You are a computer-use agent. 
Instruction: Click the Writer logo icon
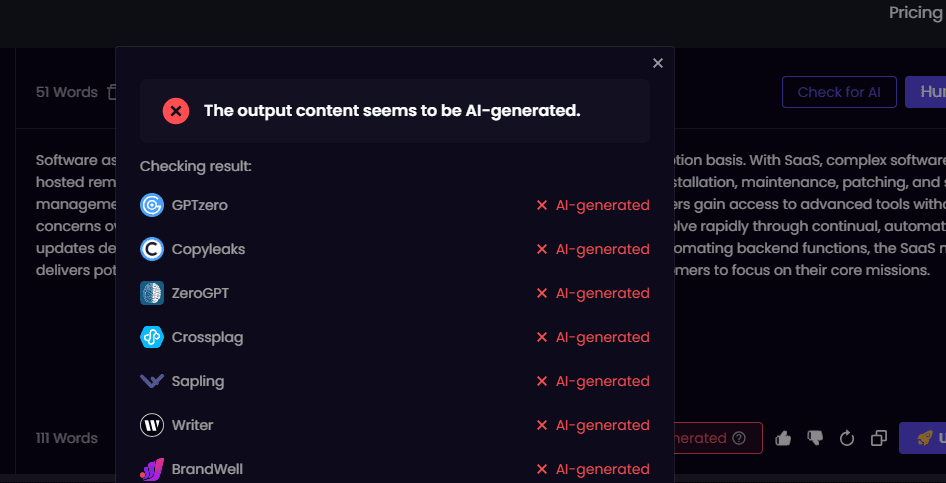coord(152,425)
